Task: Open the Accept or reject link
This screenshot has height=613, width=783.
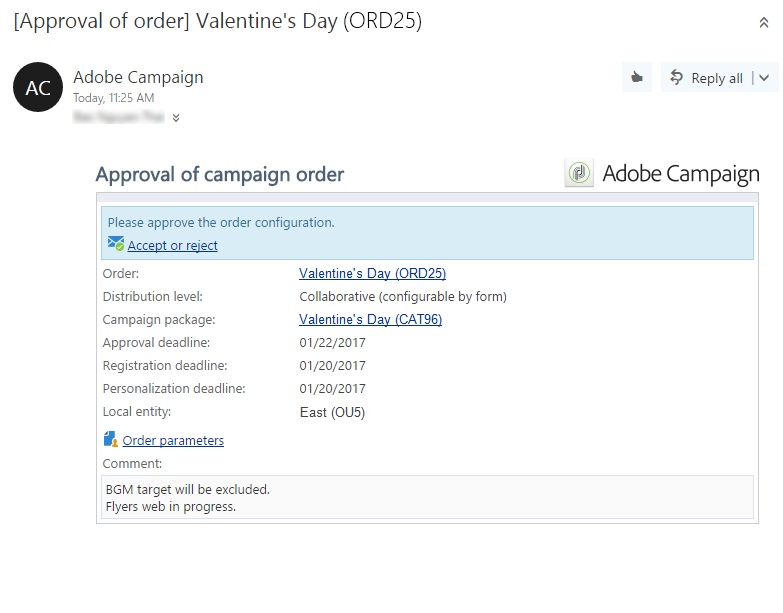Action: (x=172, y=246)
